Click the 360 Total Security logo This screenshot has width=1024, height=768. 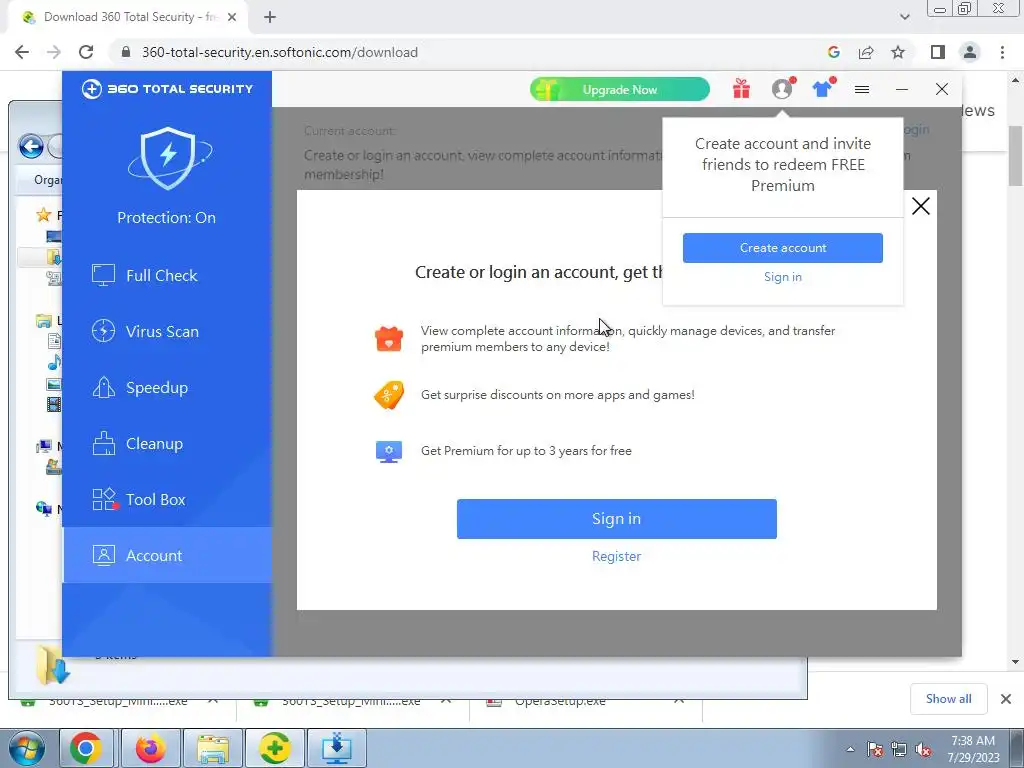coord(167,89)
